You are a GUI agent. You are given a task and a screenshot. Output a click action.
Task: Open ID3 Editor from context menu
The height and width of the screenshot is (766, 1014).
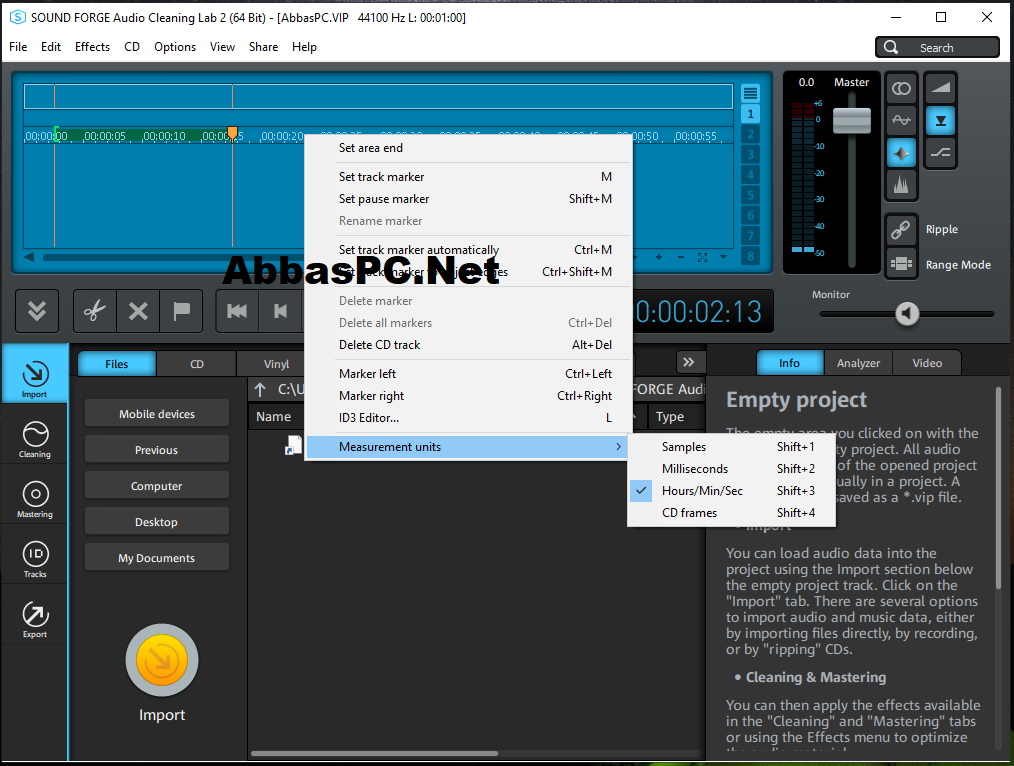[x=468, y=418]
